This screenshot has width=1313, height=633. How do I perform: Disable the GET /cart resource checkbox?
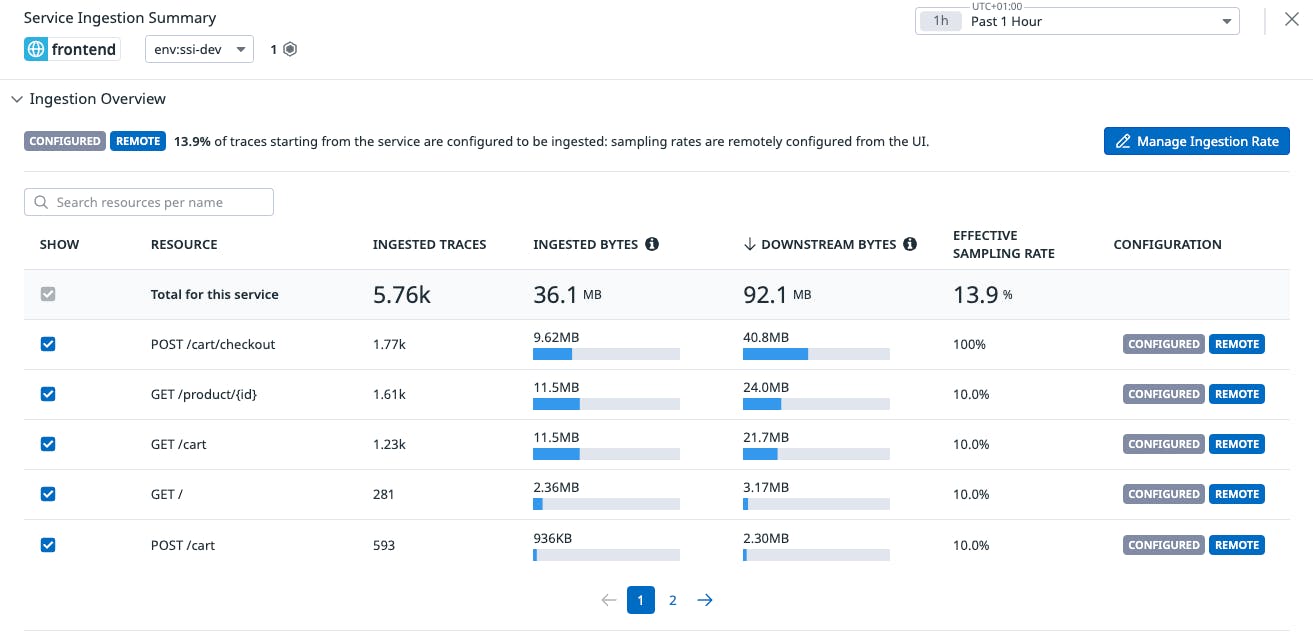(47, 444)
